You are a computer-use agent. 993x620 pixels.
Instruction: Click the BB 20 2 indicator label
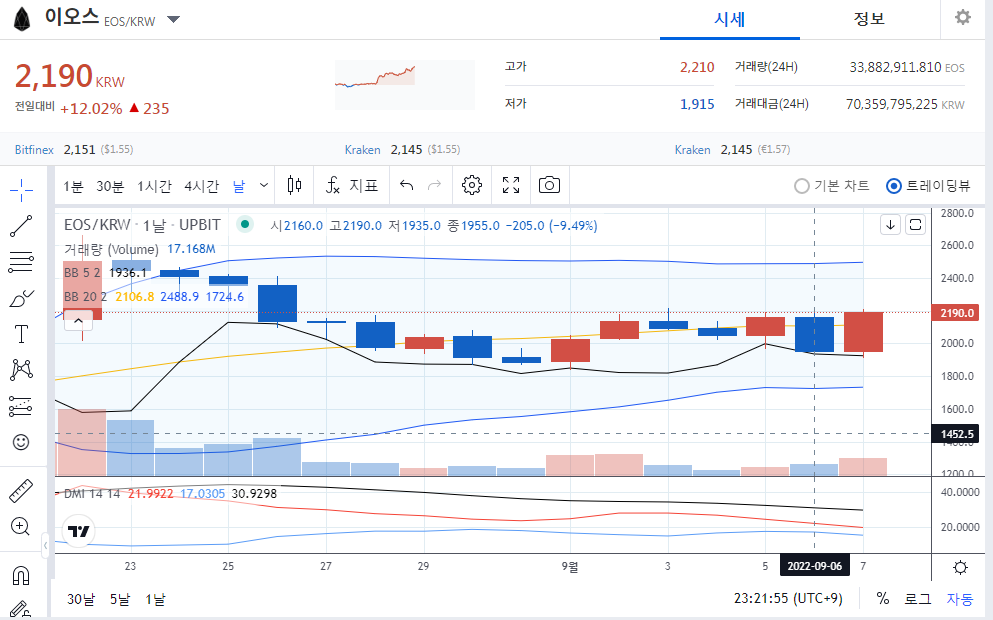[85, 296]
